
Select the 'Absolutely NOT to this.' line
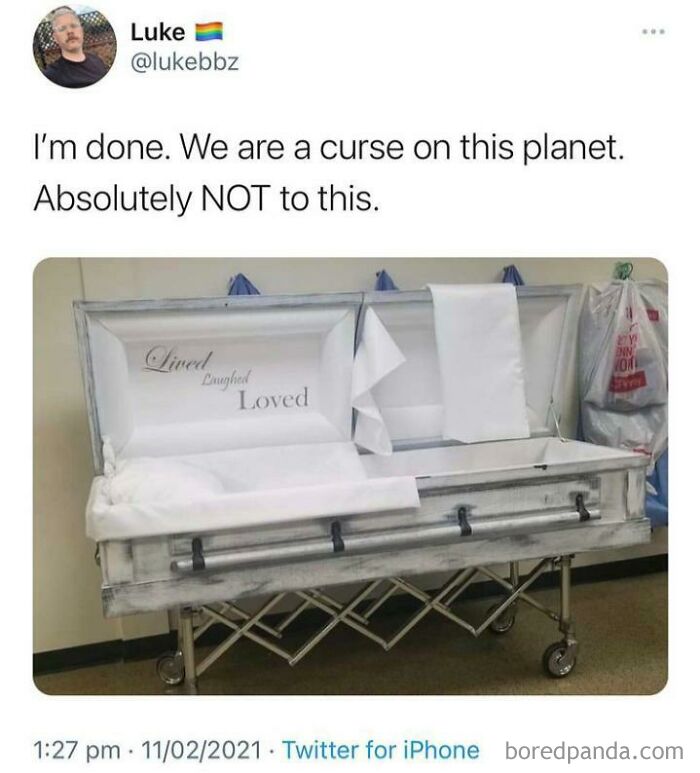(x=207, y=199)
